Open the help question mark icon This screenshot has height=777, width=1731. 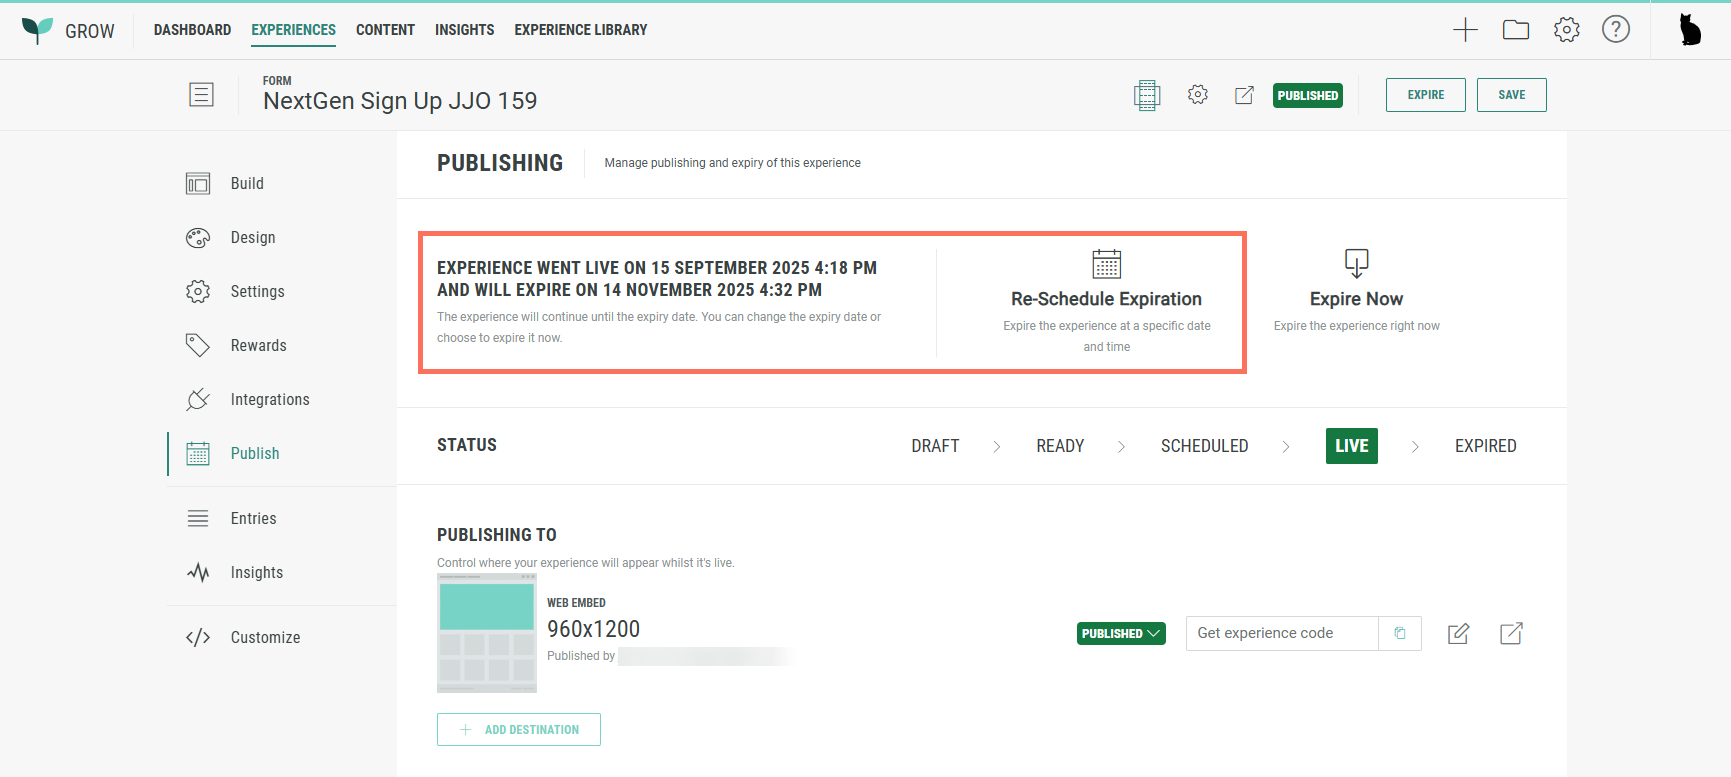[x=1616, y=30]
